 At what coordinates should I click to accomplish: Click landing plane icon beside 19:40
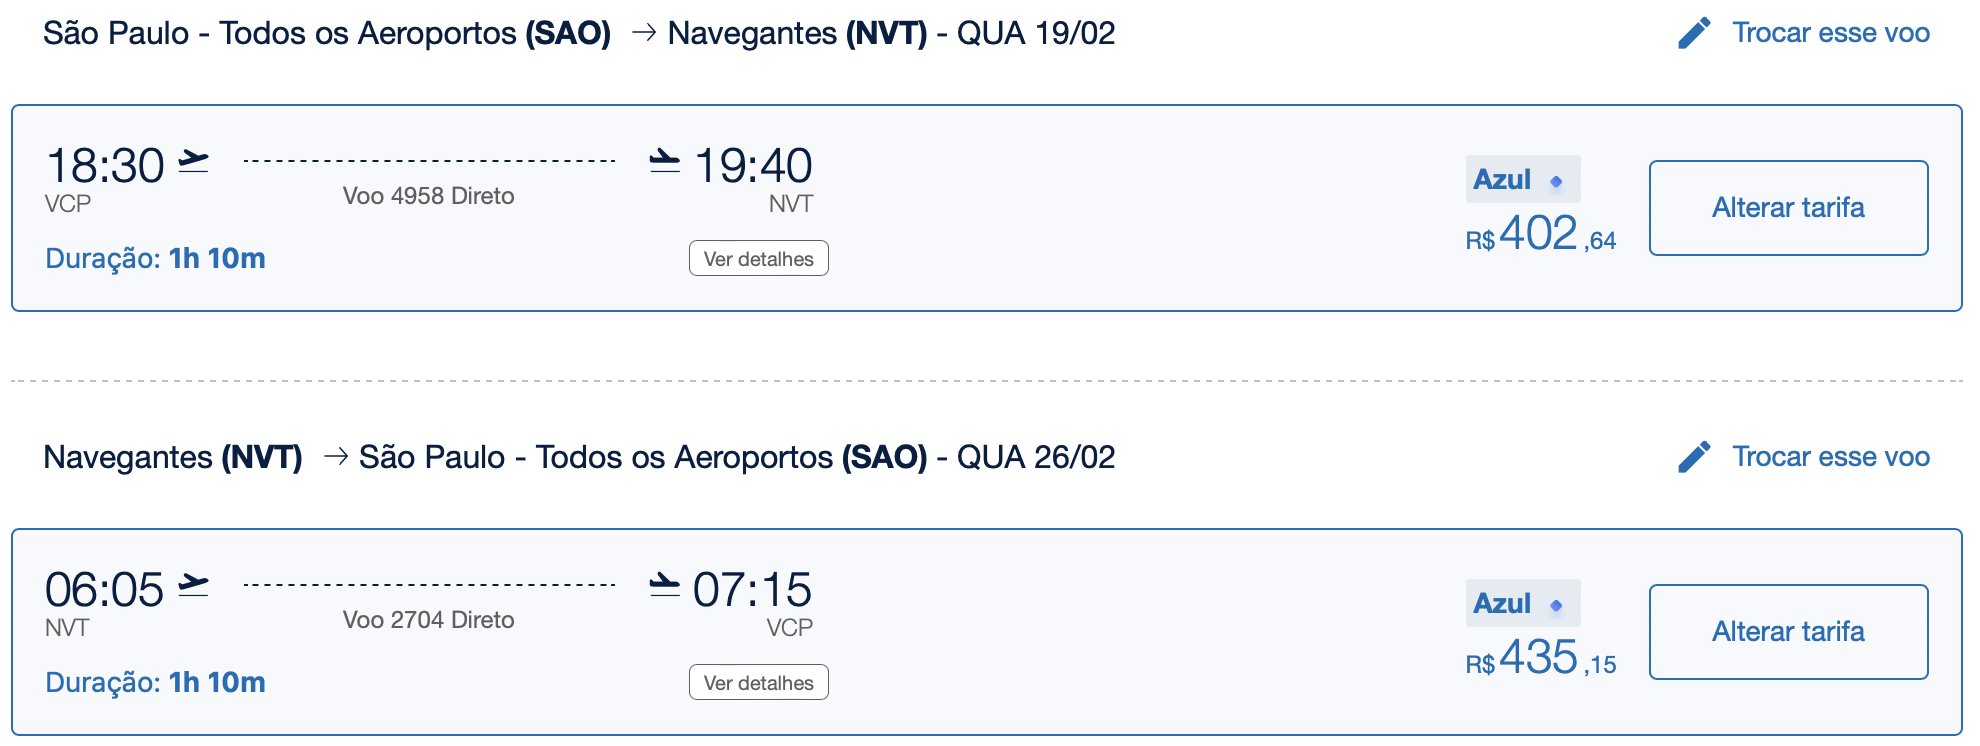click(664, 161)
